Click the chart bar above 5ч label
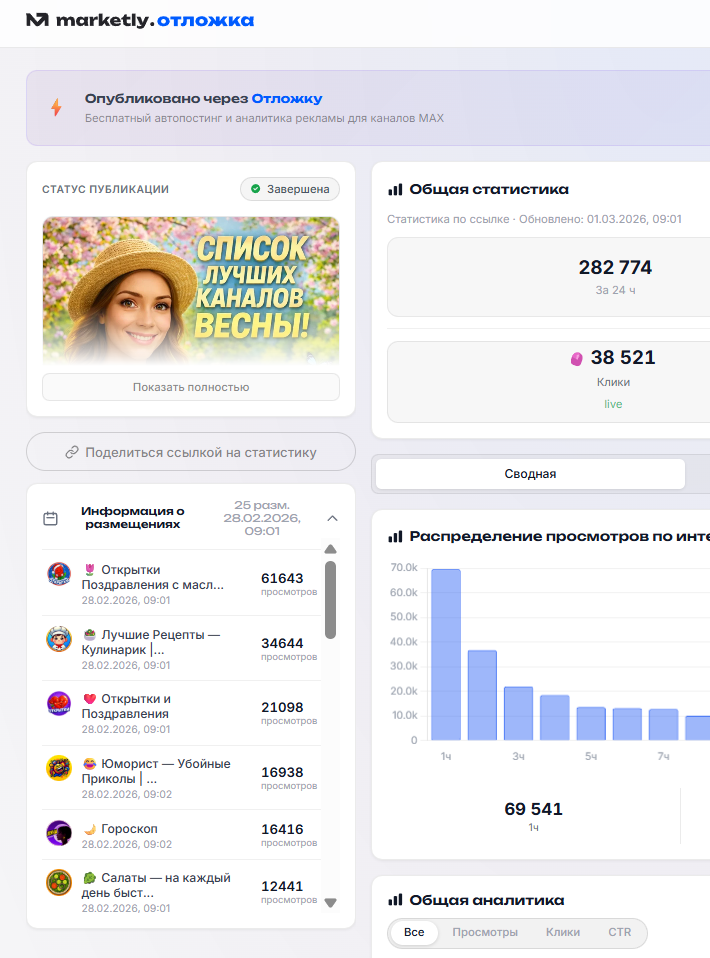The height and width of the screenshot is (958, 710). point(591,723)
